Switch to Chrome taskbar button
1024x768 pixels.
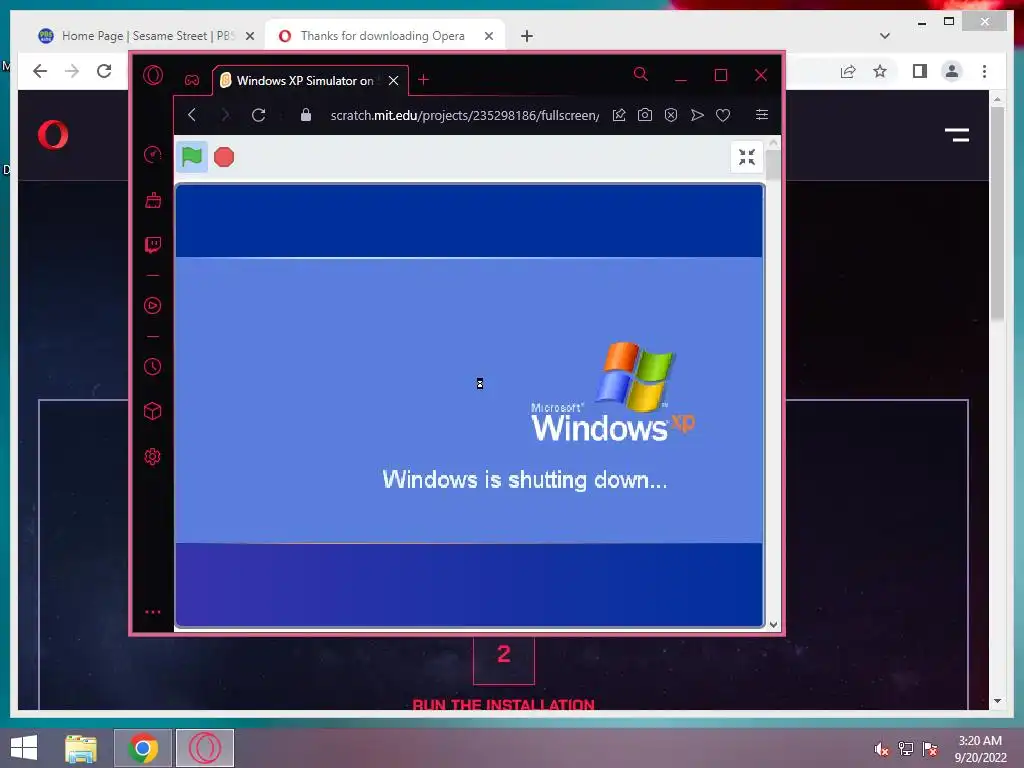coord(143,748)
